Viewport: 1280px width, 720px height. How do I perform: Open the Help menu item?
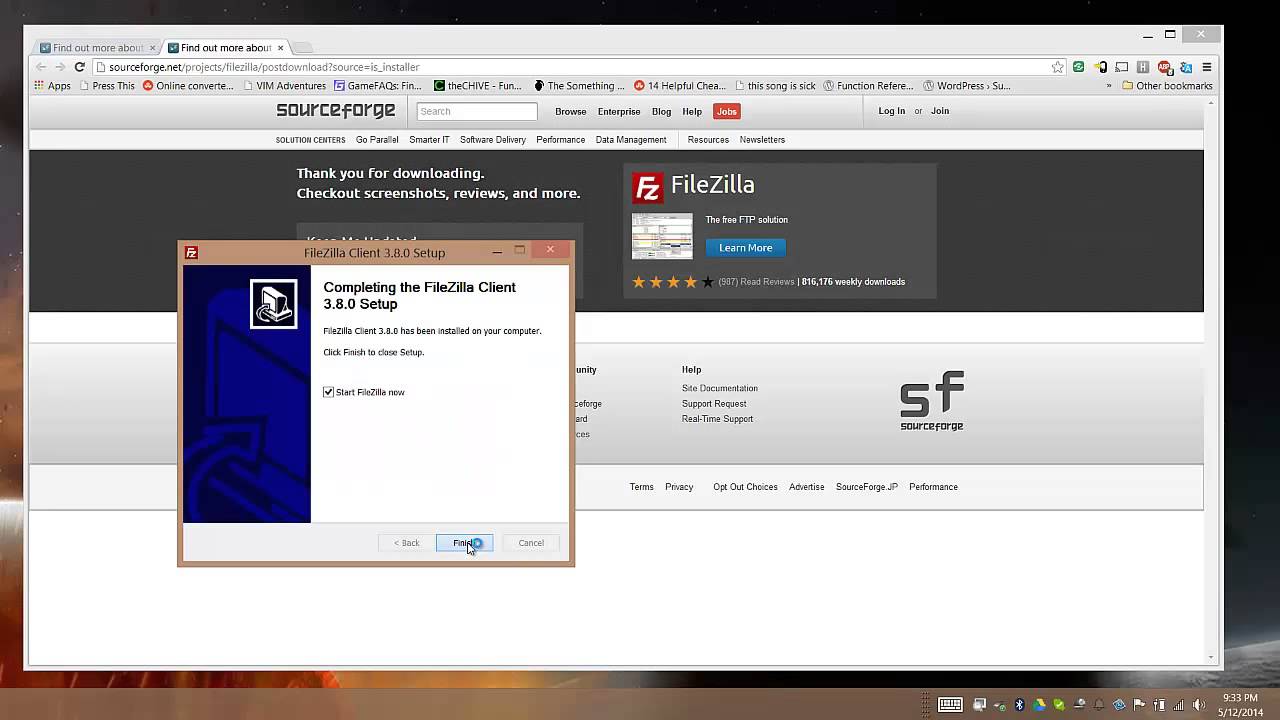coord(692,111)
